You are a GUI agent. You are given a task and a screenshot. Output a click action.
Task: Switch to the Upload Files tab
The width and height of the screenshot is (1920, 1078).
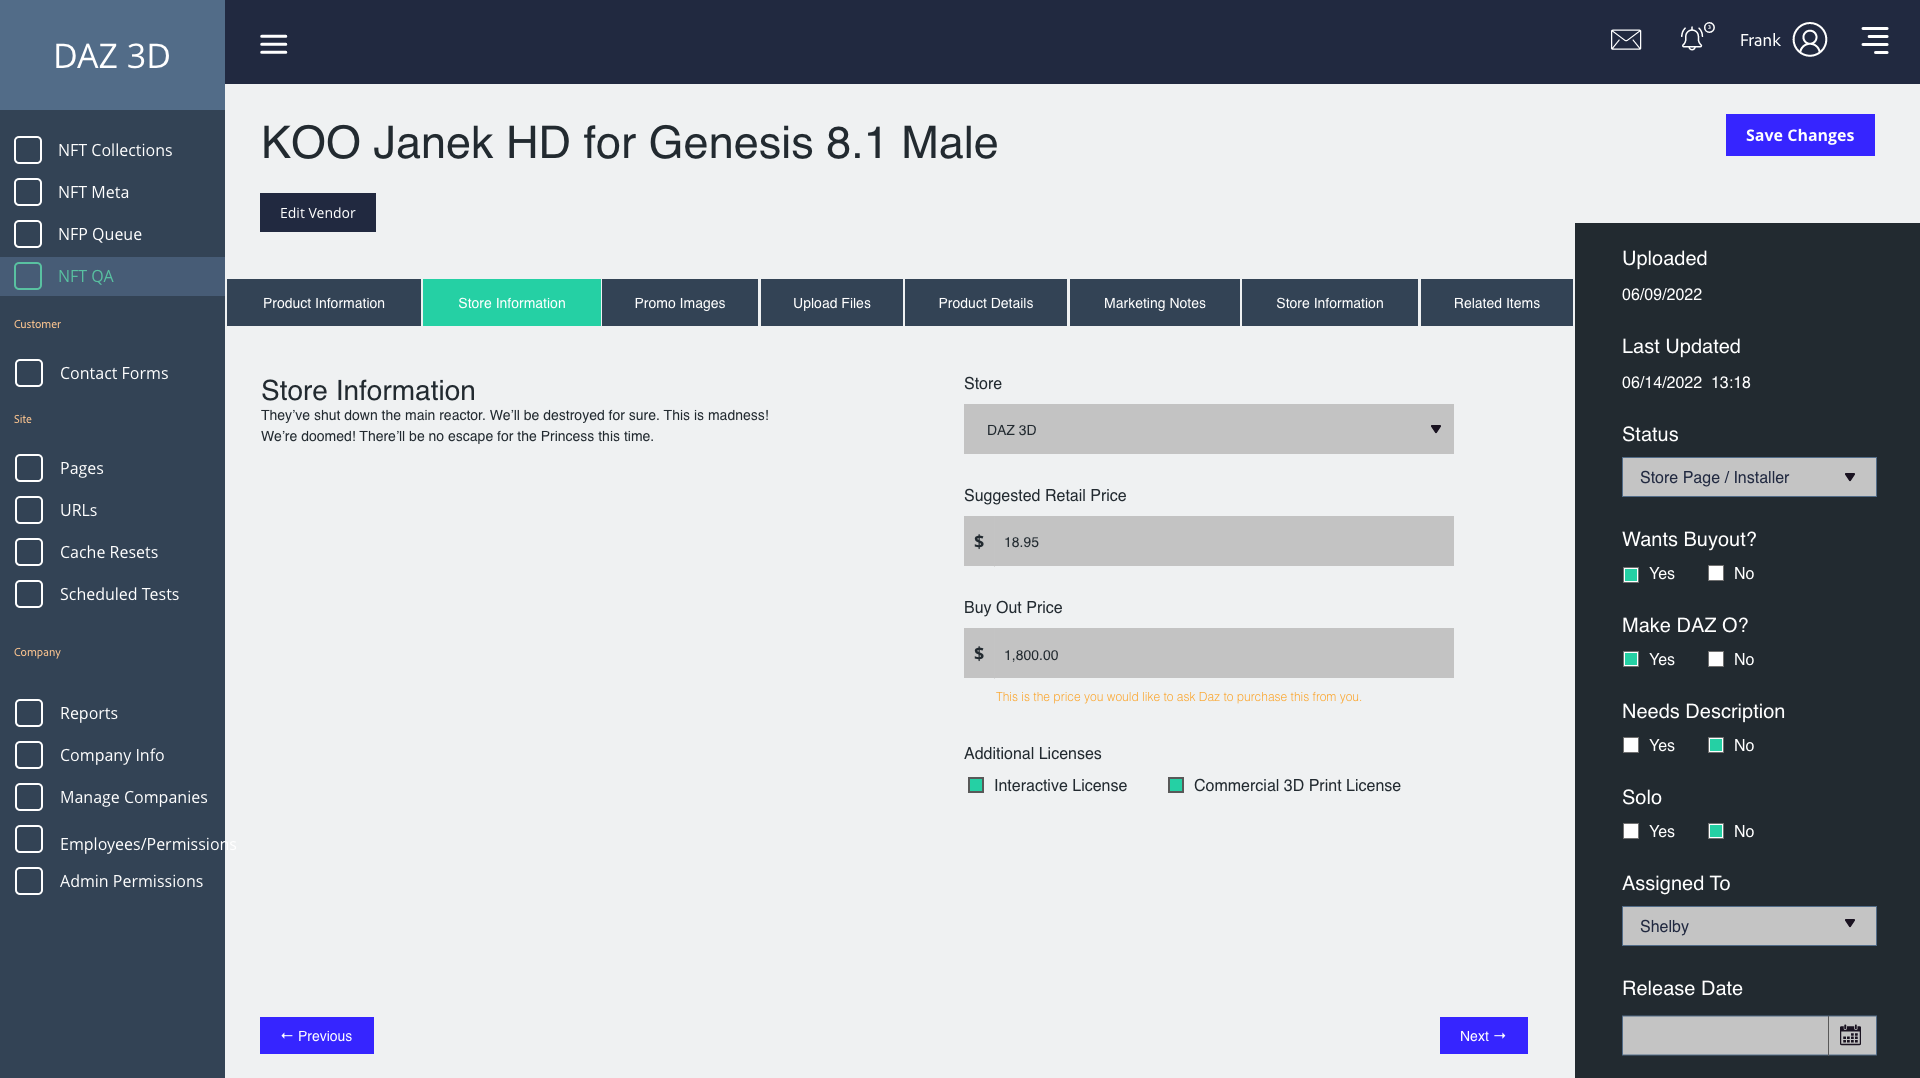point(832,303)
